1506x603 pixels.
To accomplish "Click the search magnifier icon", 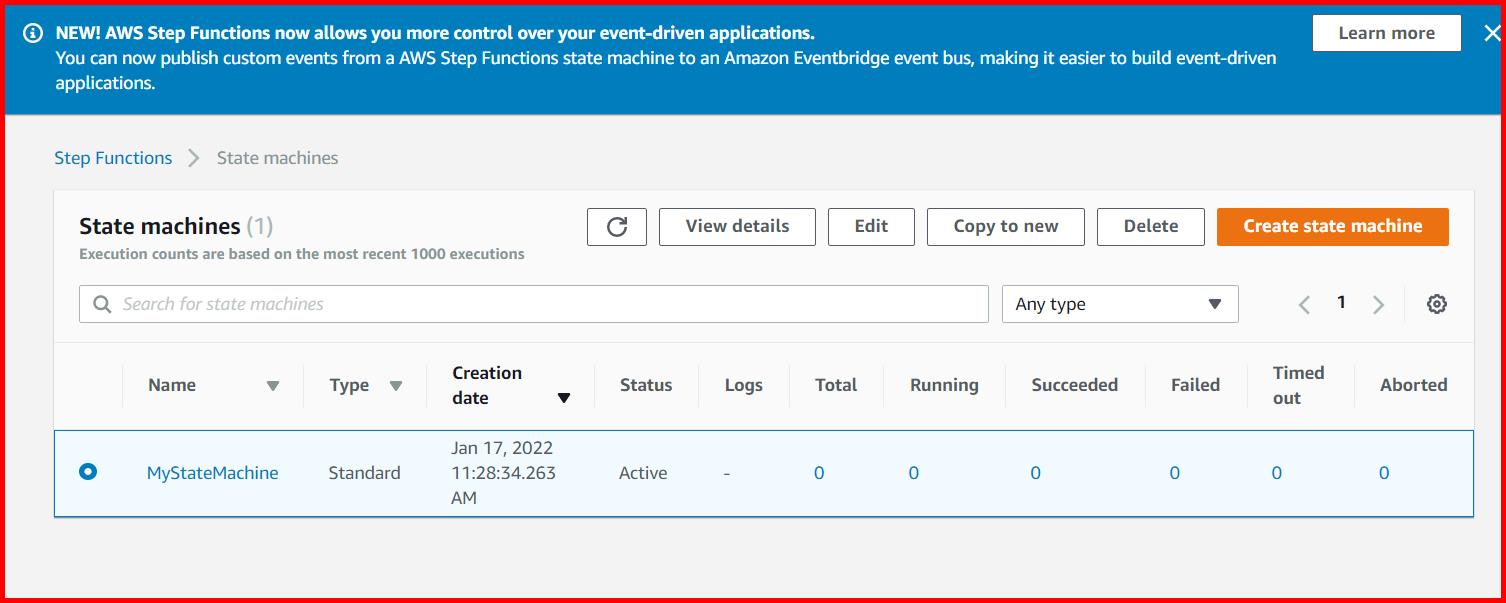I will tap(101, 303).
